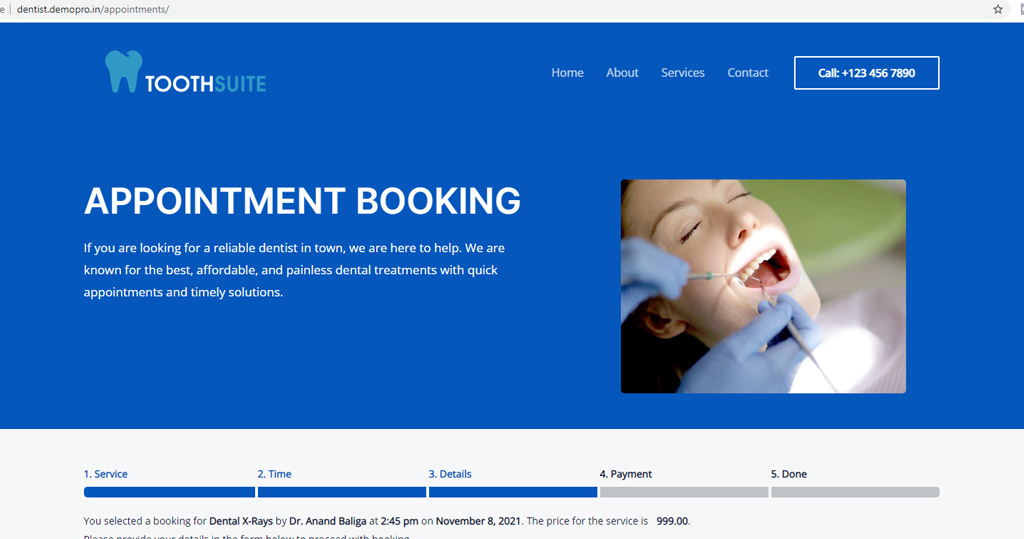Select the 4. Payment step label

click(626, 474)
